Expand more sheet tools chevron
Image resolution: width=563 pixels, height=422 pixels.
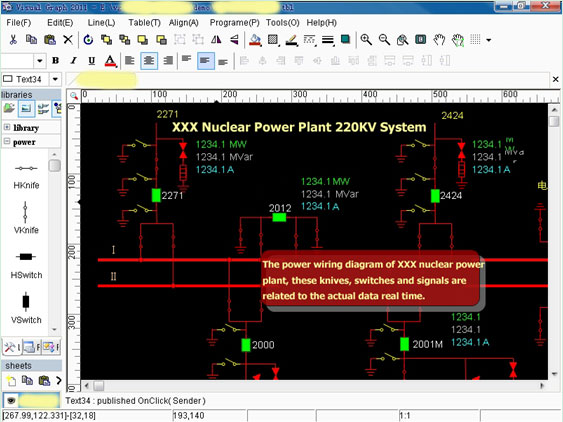(x=59, y=380)
